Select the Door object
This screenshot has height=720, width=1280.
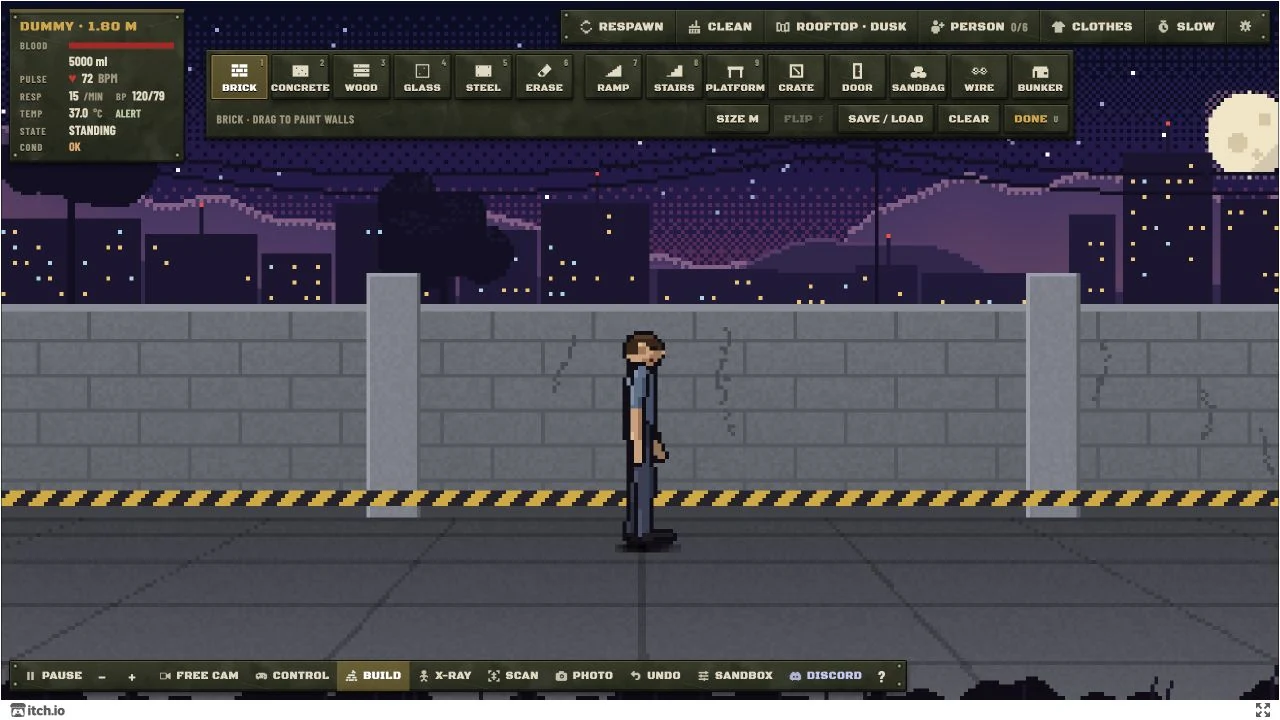[x=857, y=77]
